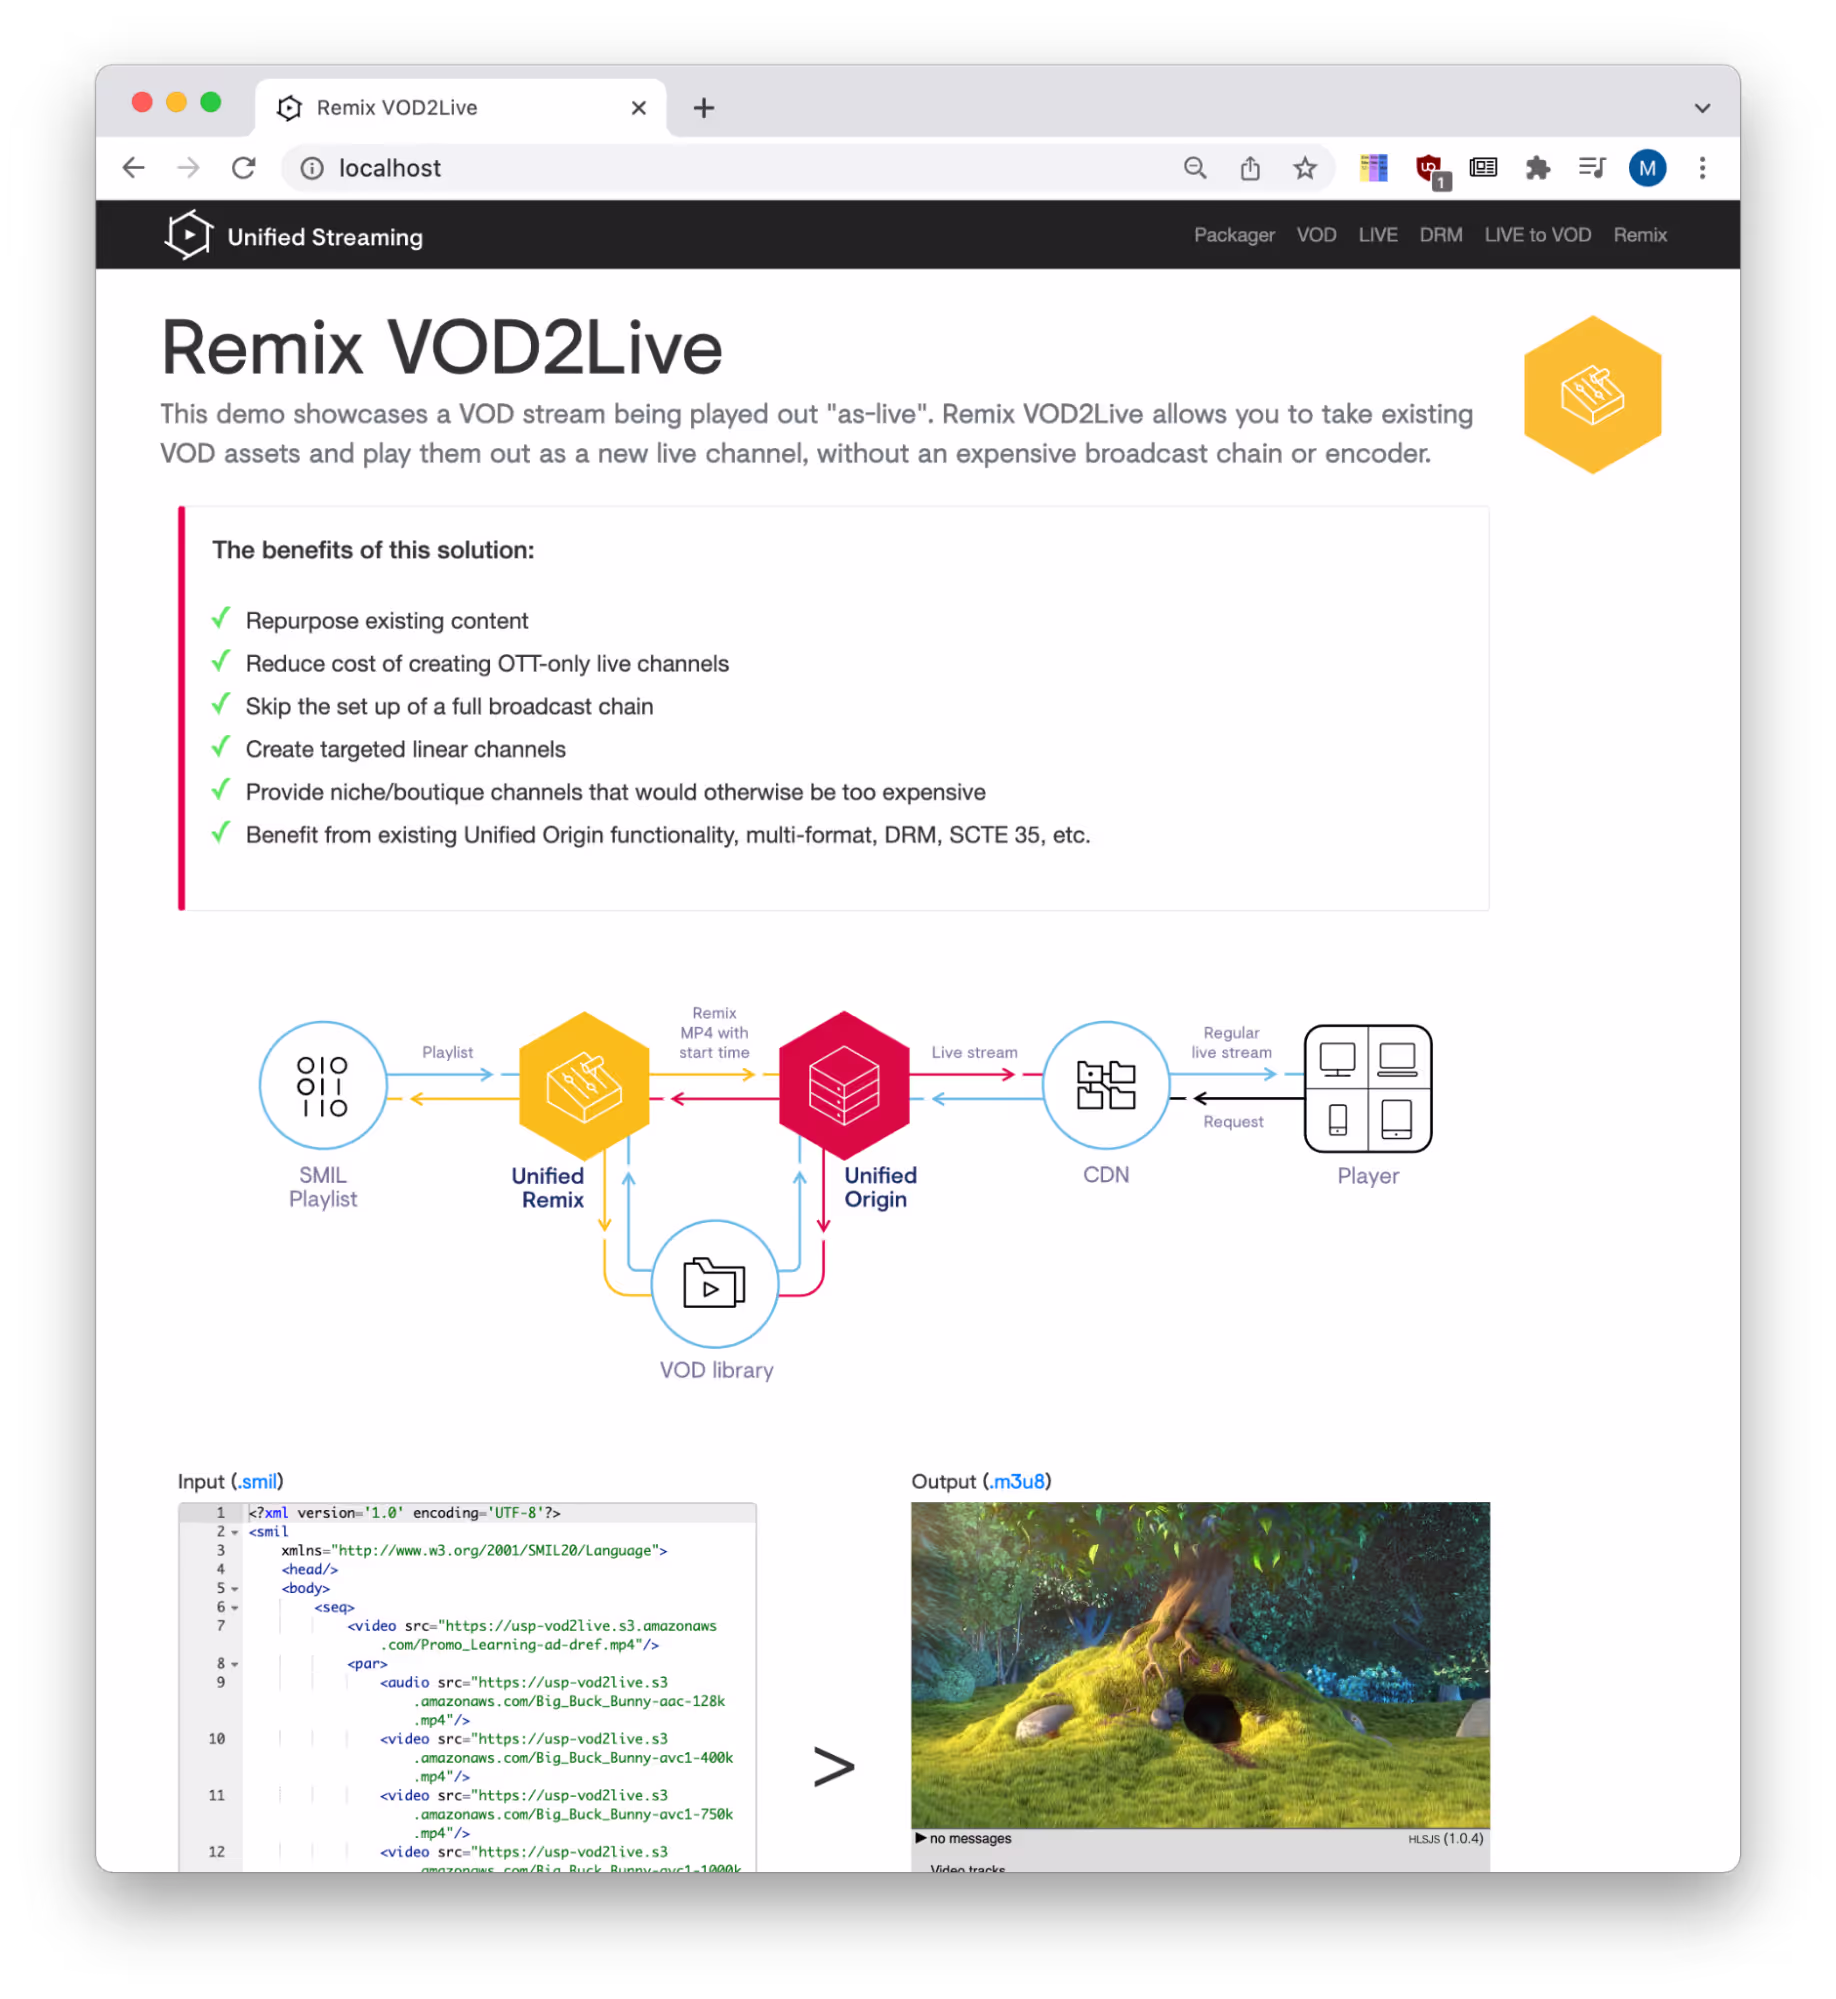The width and height of the screenshot is (1836, 1999).
Task: Click the Unified Streaming brand text
Action: tap(323, 236)
